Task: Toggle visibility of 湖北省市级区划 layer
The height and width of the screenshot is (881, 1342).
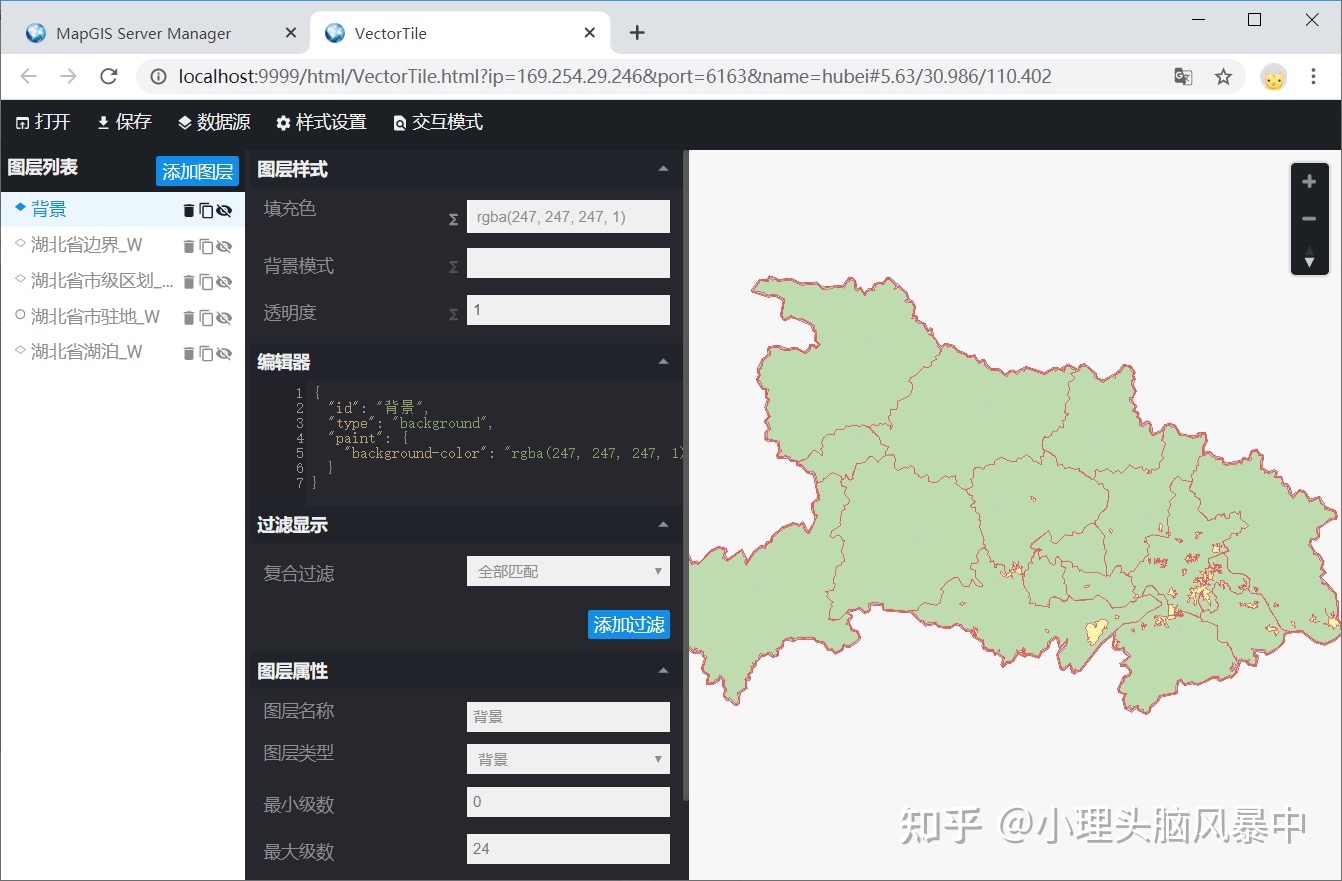Action: click(x=224, y=282)
